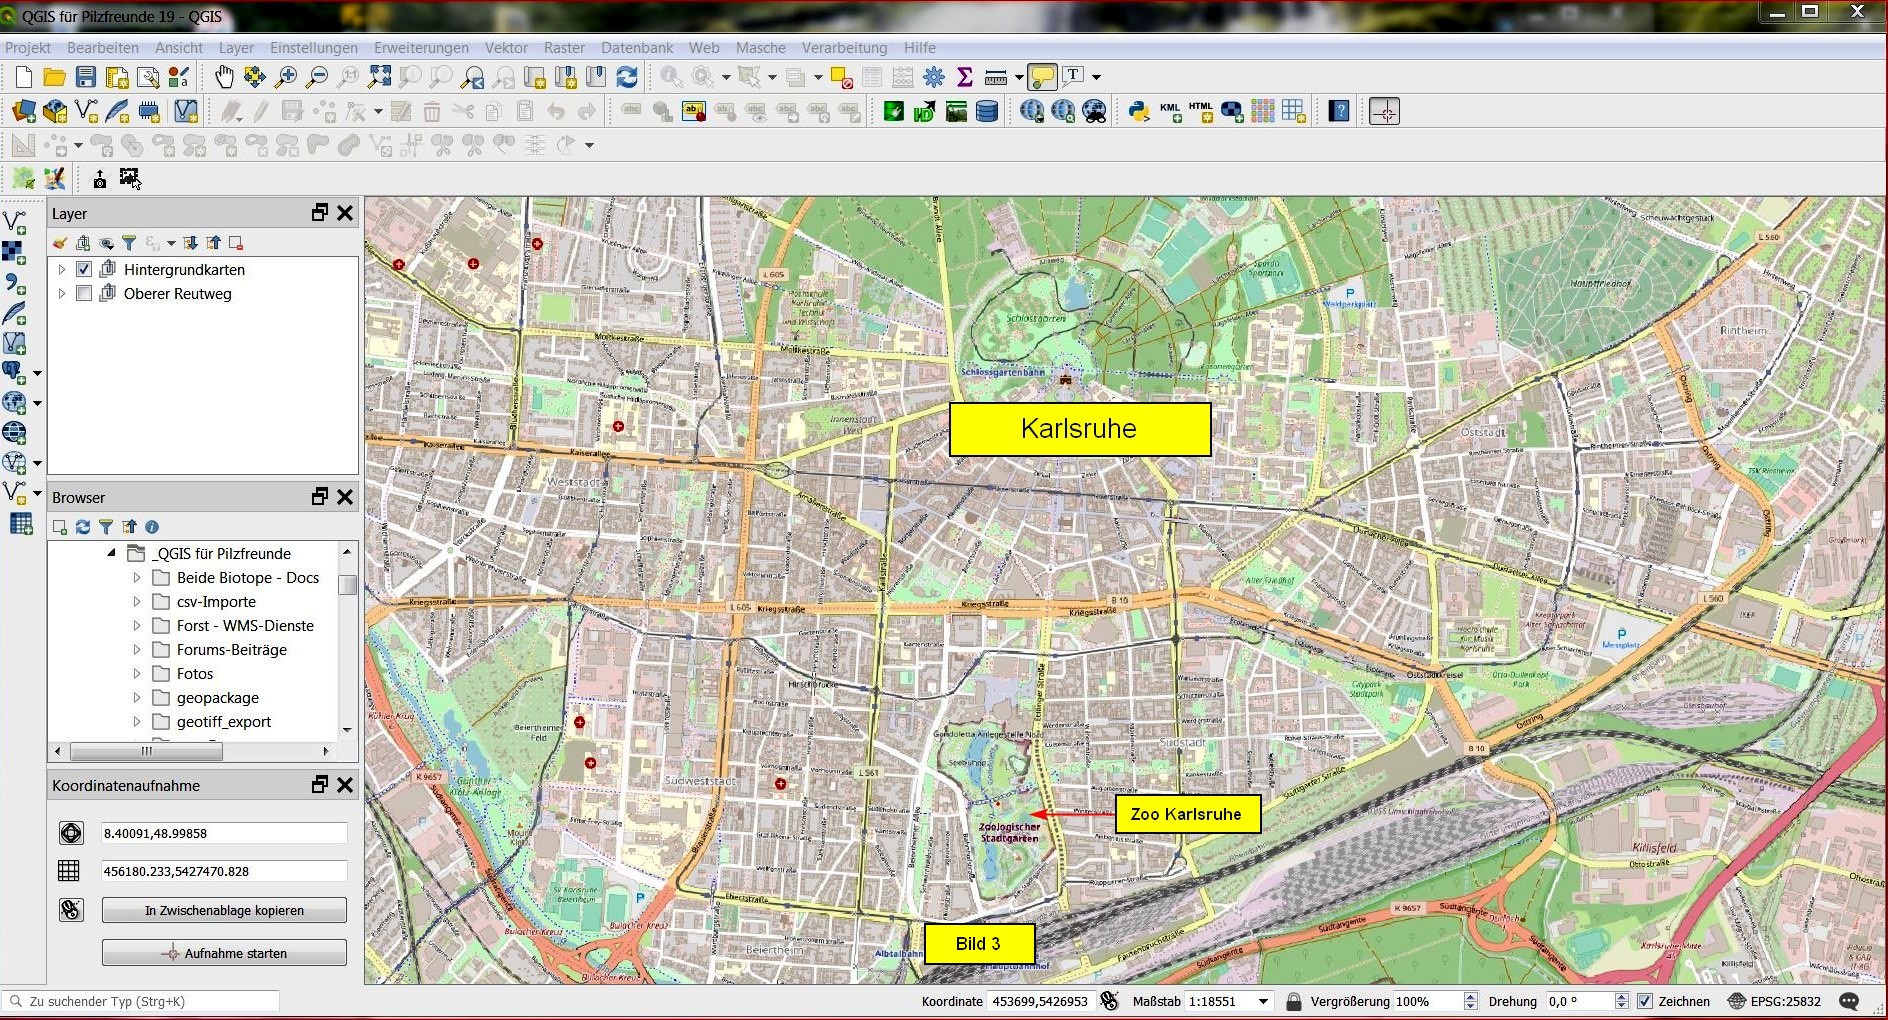This screenshot has width=1888, height=1020.
Task: Open the log messages speech bubble icon
Action: coord(1849,1001)
